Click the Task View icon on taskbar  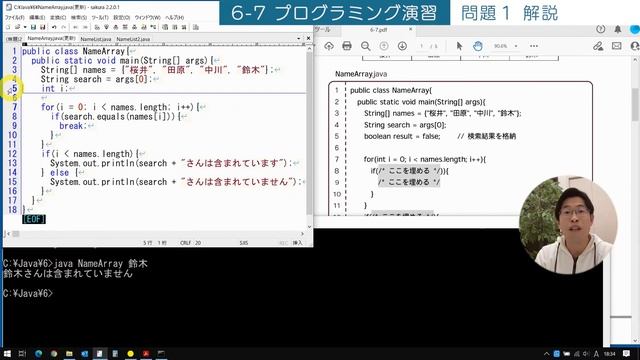coord(22,353)
